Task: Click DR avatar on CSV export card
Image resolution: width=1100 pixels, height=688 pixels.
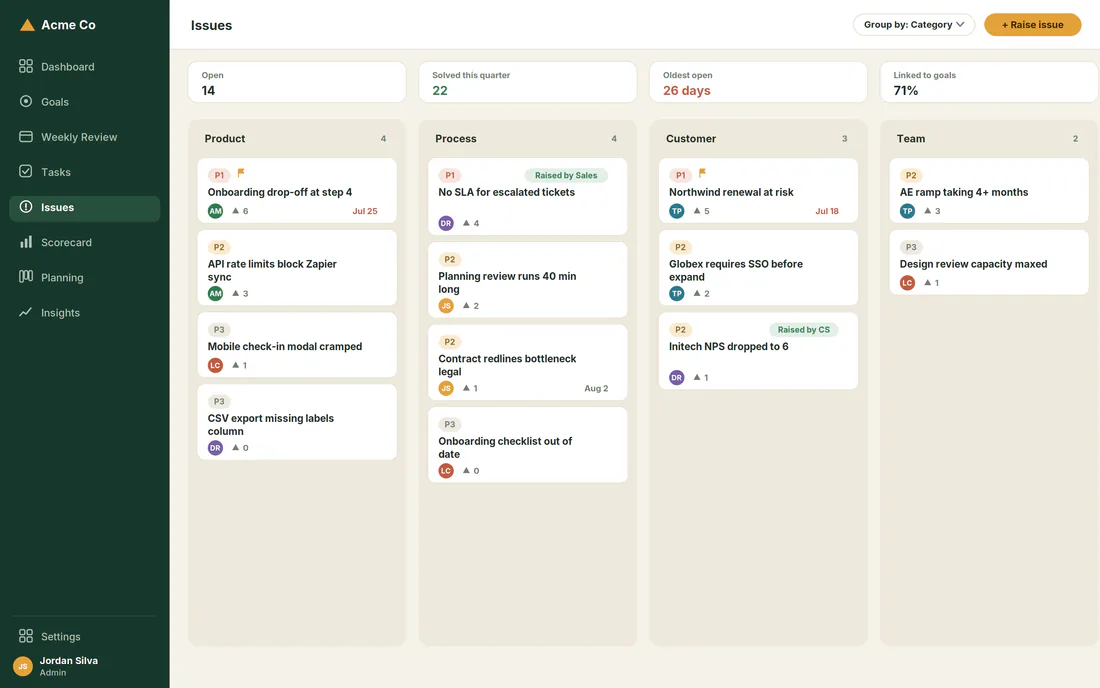Action: click(215, 447)
